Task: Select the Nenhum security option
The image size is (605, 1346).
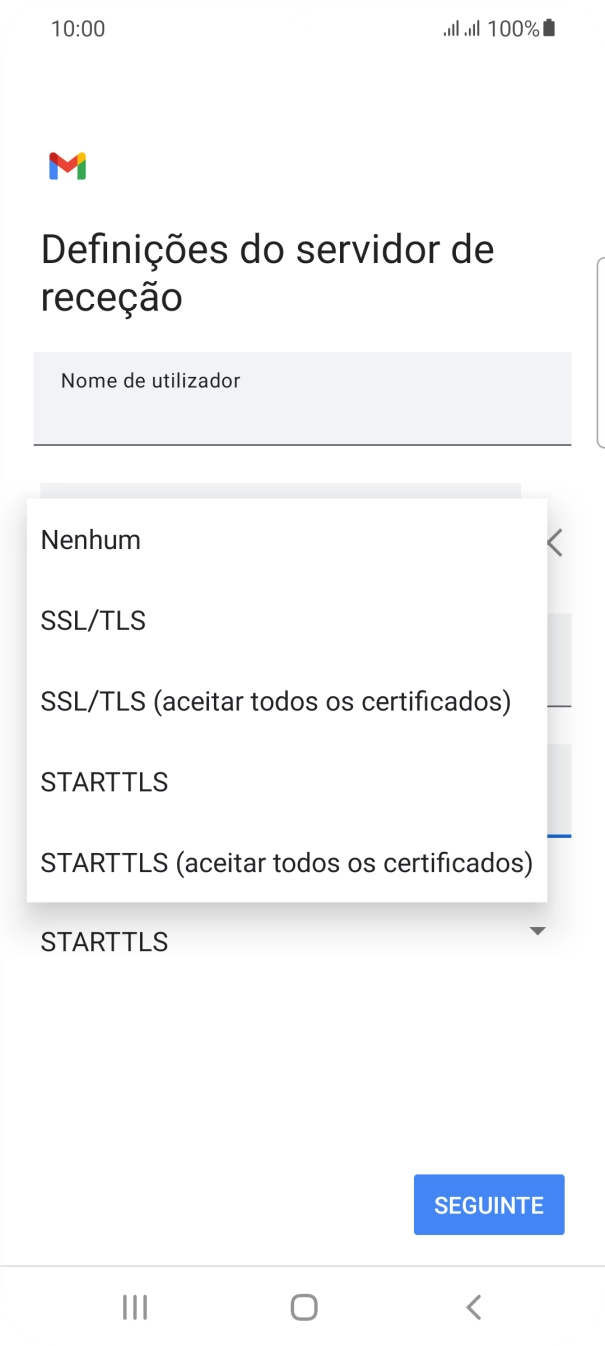Action: click(x=90, y=539)
